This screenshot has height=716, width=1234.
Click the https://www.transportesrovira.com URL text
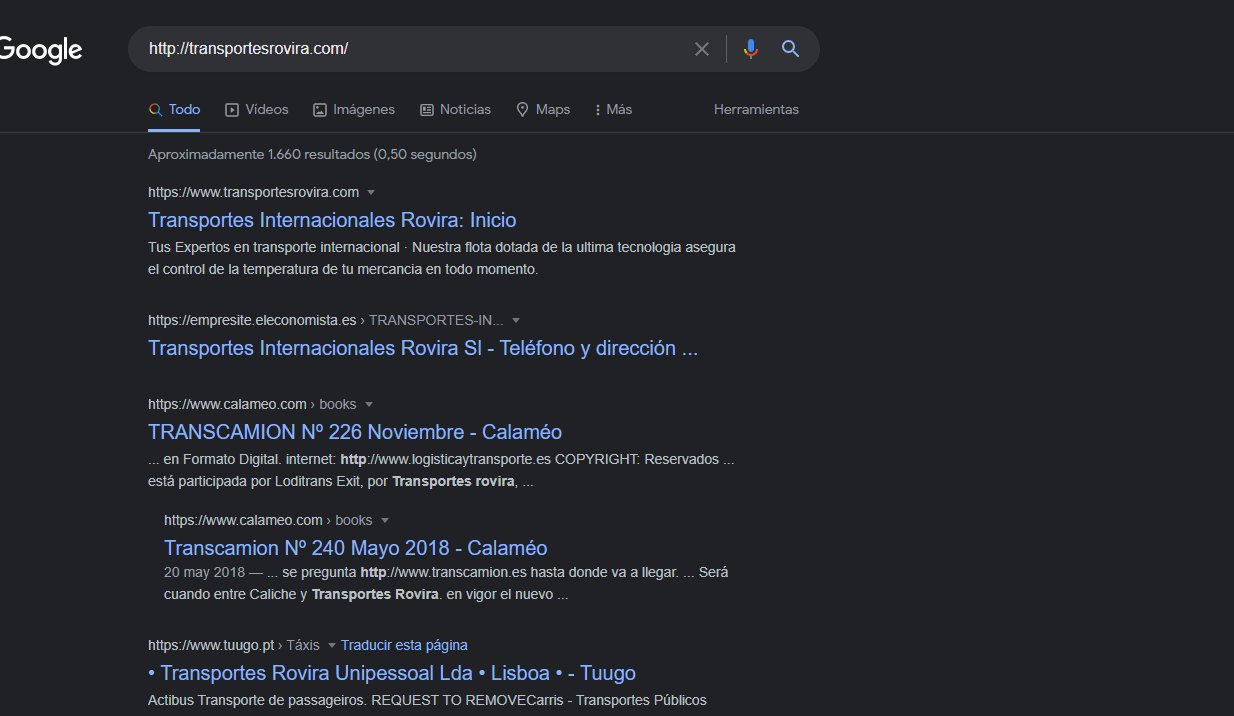click(x=253, y=192)
